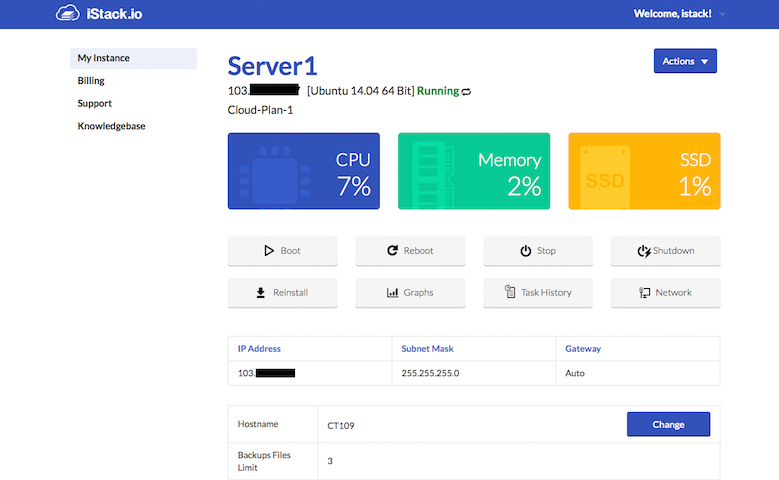This screenshot has height=480, width=779.
Task: Click the Reboot circular arrow icon
Action: coord(392,250)
